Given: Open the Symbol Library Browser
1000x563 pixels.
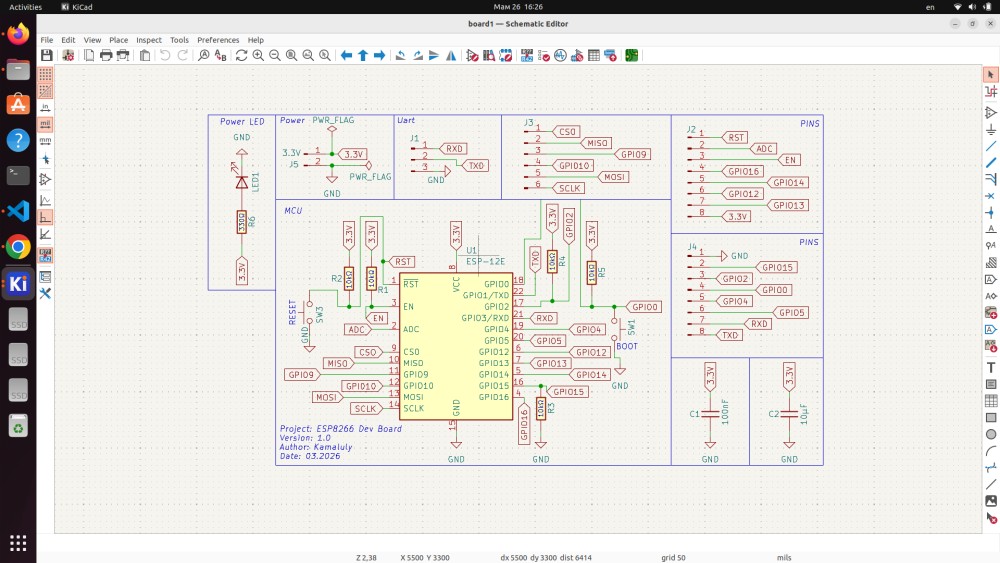Looking at the screenshot, I should (489, 55).
